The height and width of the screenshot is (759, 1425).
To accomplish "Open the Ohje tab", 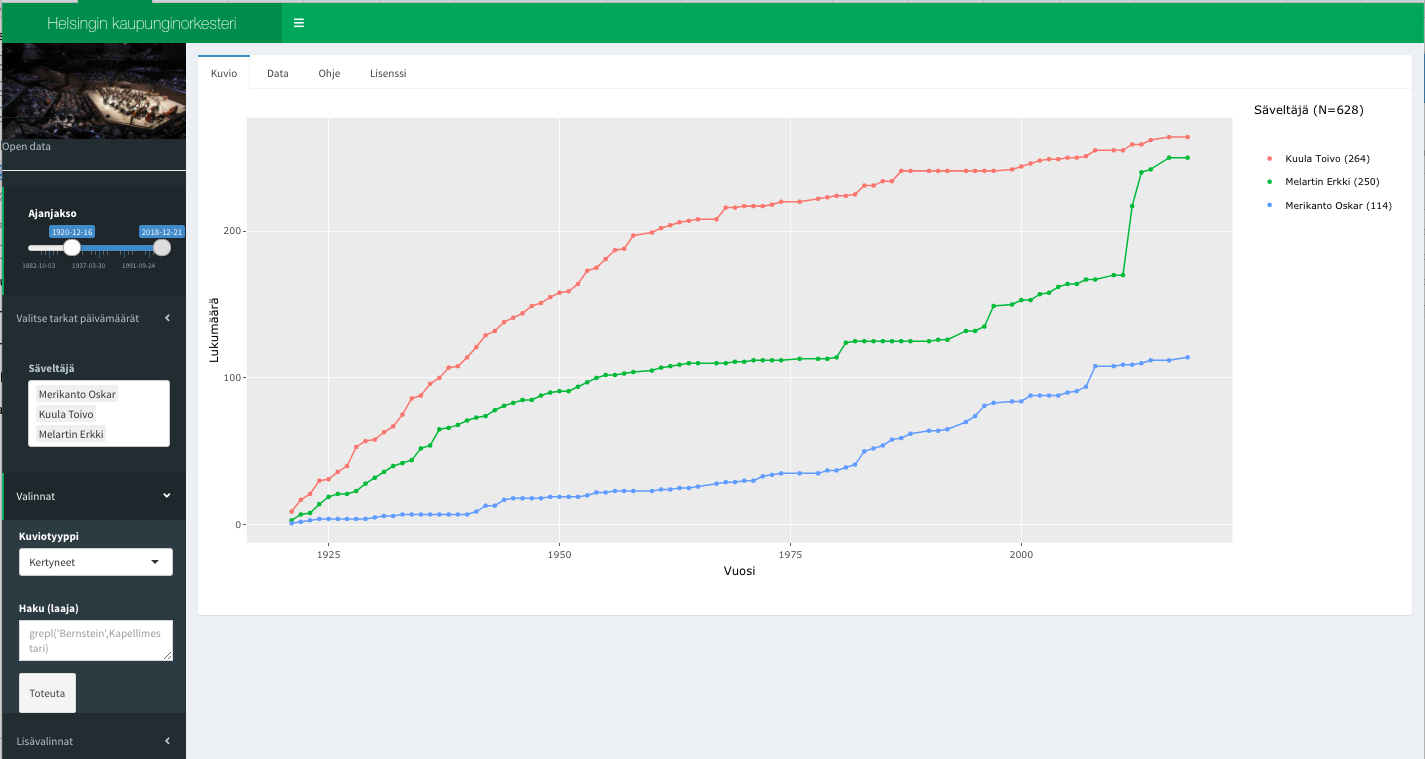I will pos(329,74).
